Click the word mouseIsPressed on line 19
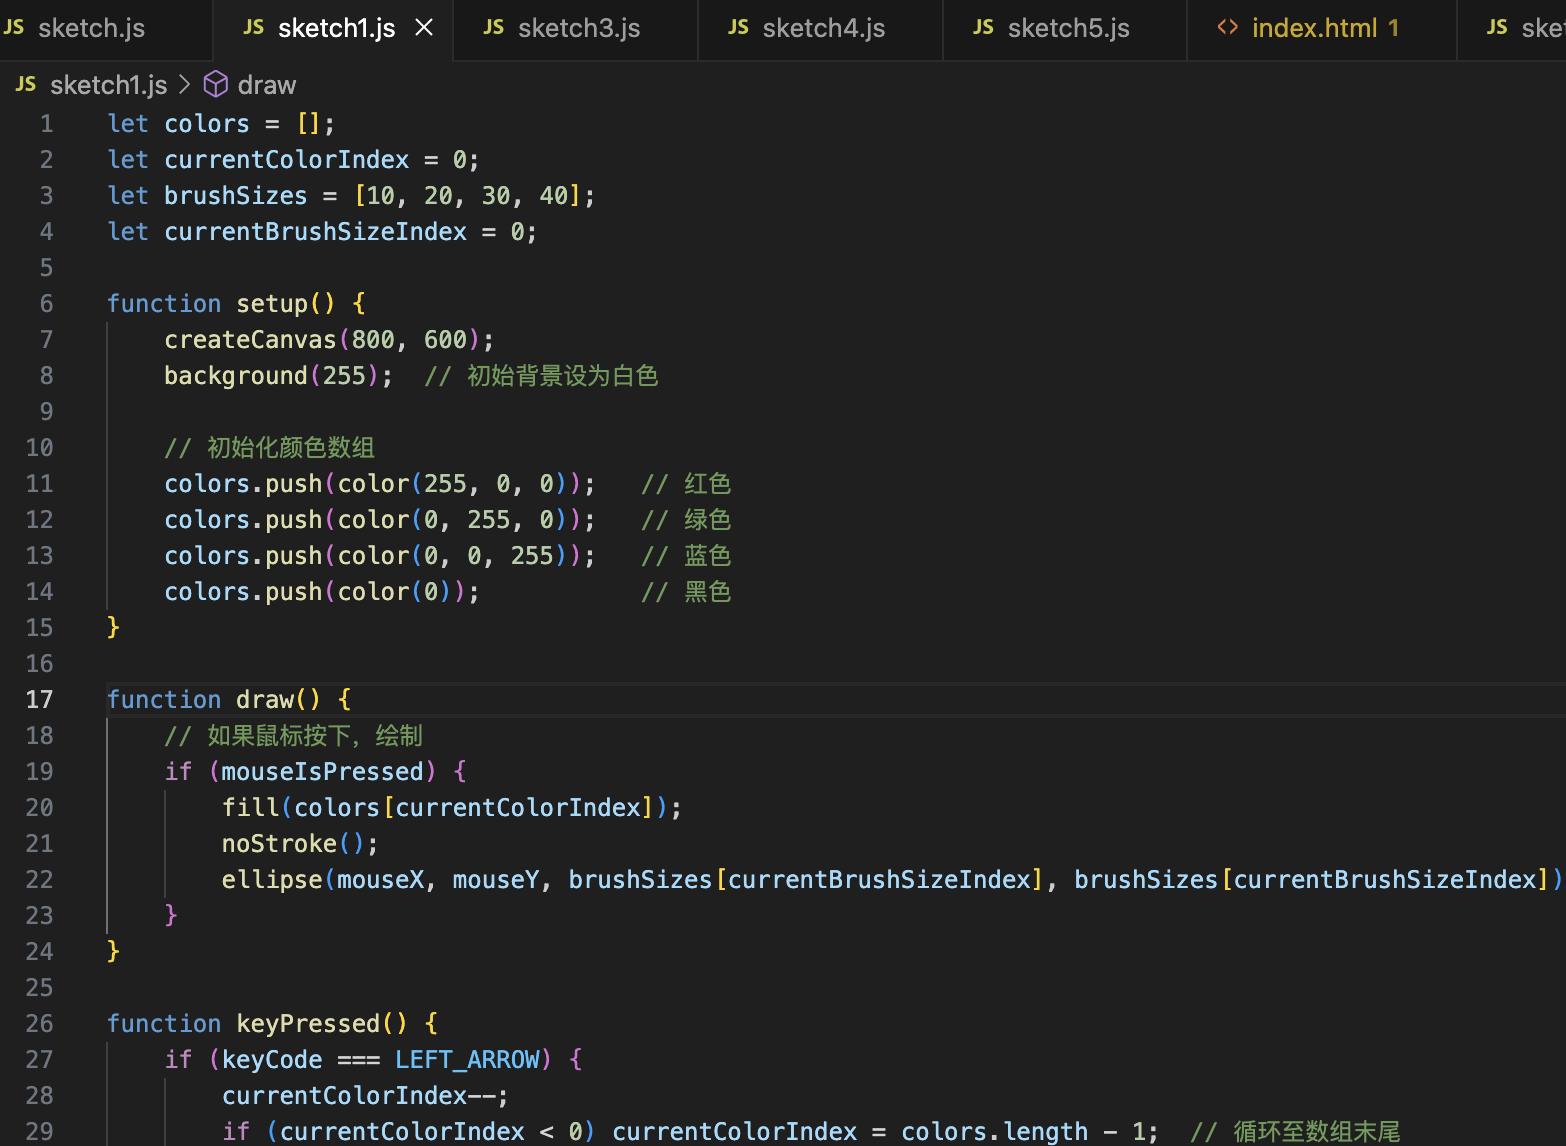Viewport: 1566px width, 1146px height. pyautogui.click(x=322, y=771)
